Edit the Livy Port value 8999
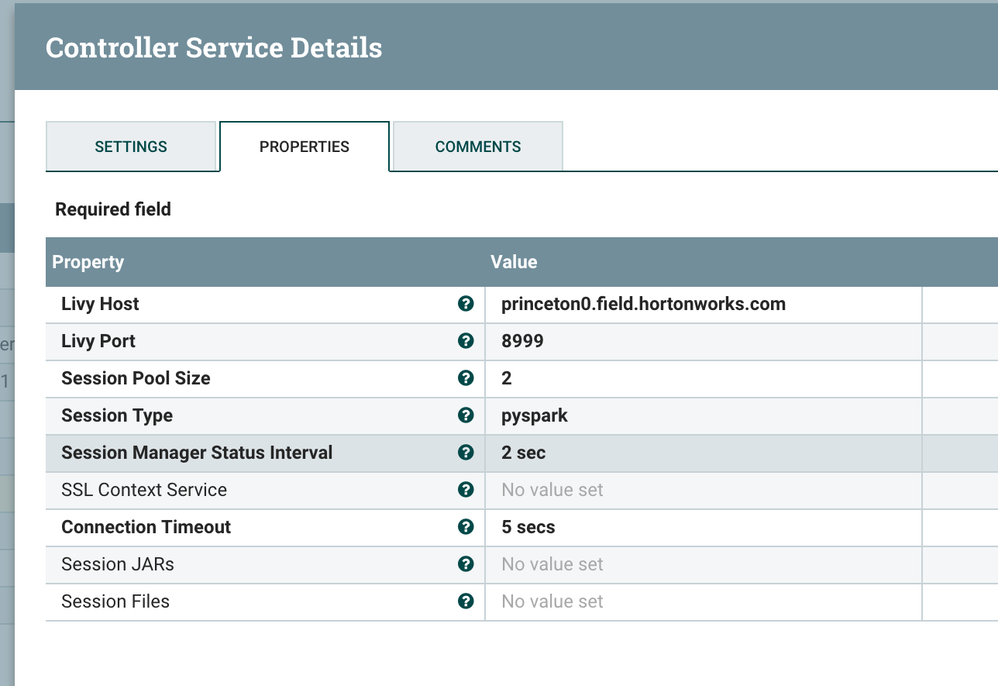998x686 pixels. click(523, 341)
